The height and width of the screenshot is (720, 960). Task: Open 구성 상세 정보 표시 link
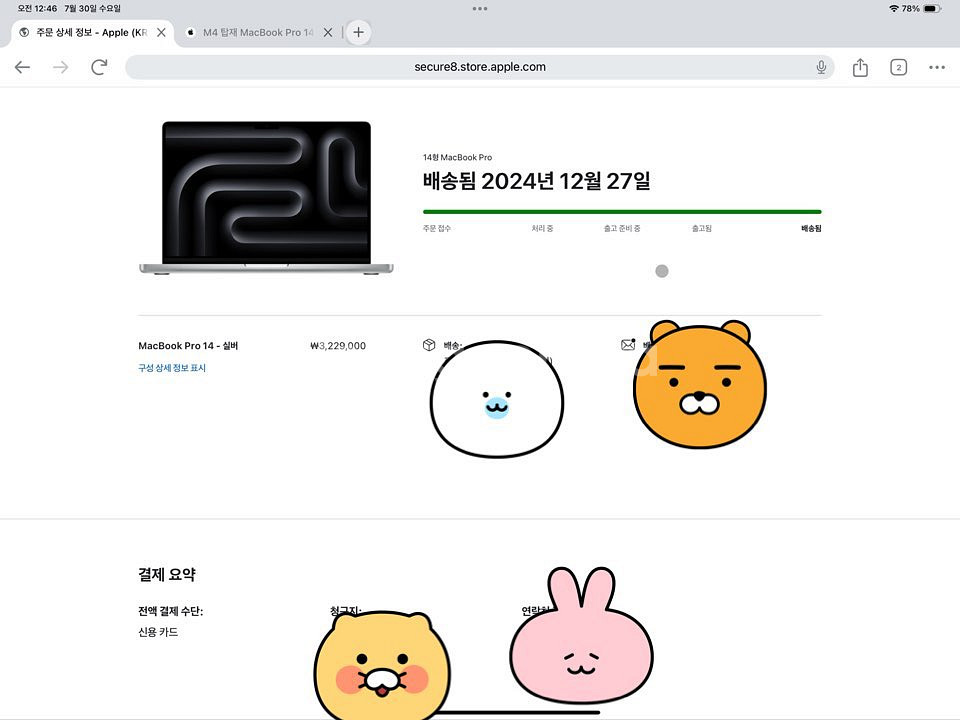click(172, 368)
